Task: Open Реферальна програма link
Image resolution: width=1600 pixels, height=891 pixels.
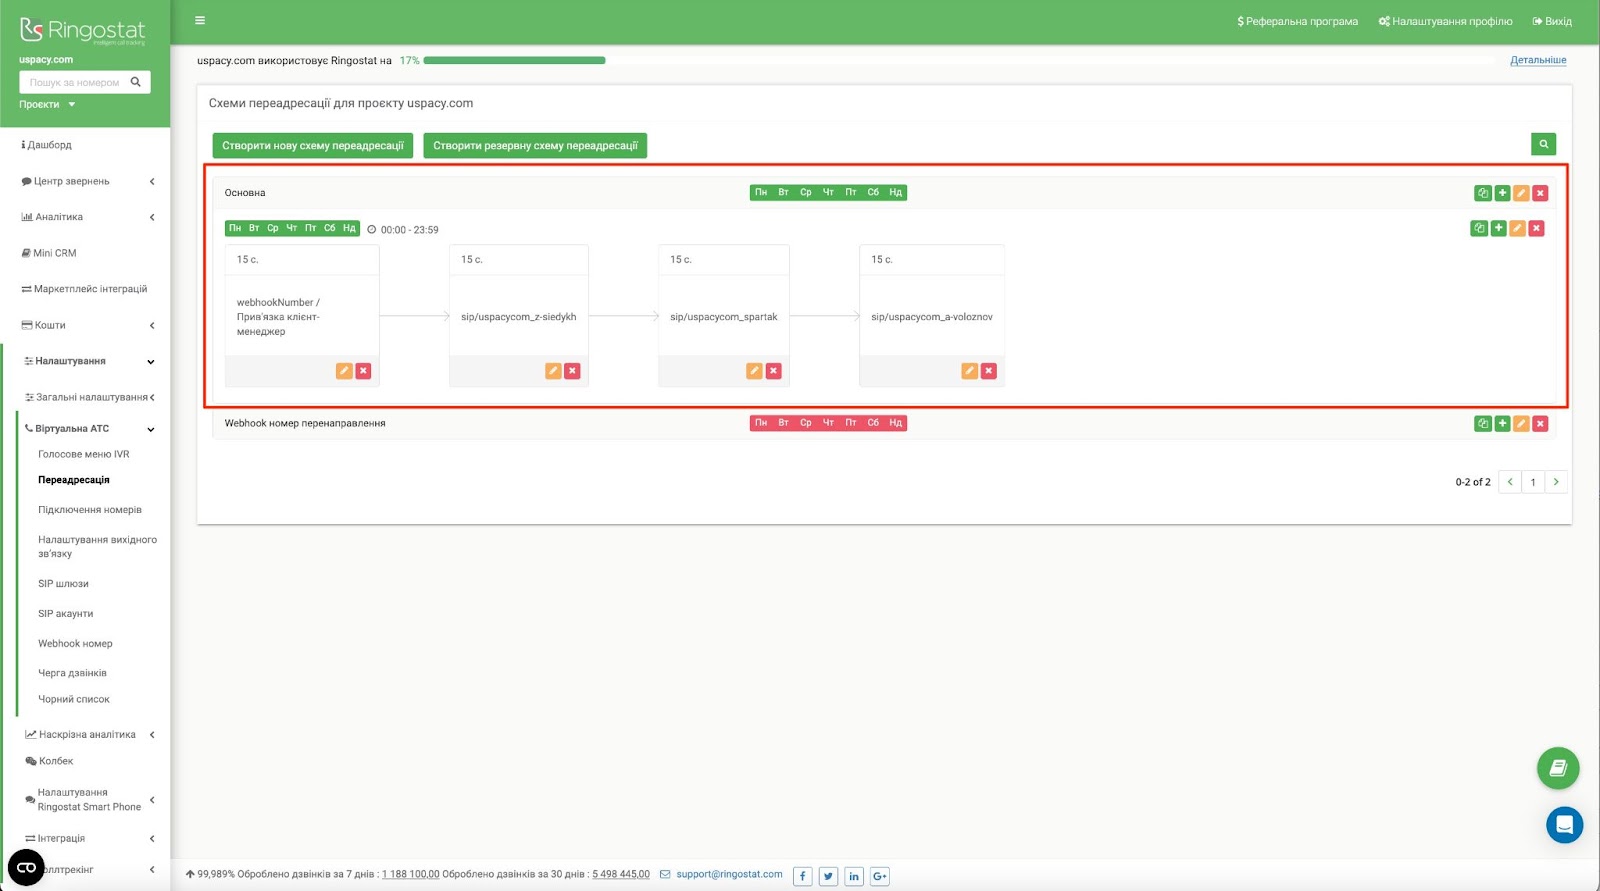Action: click(x=1297, y=21)
